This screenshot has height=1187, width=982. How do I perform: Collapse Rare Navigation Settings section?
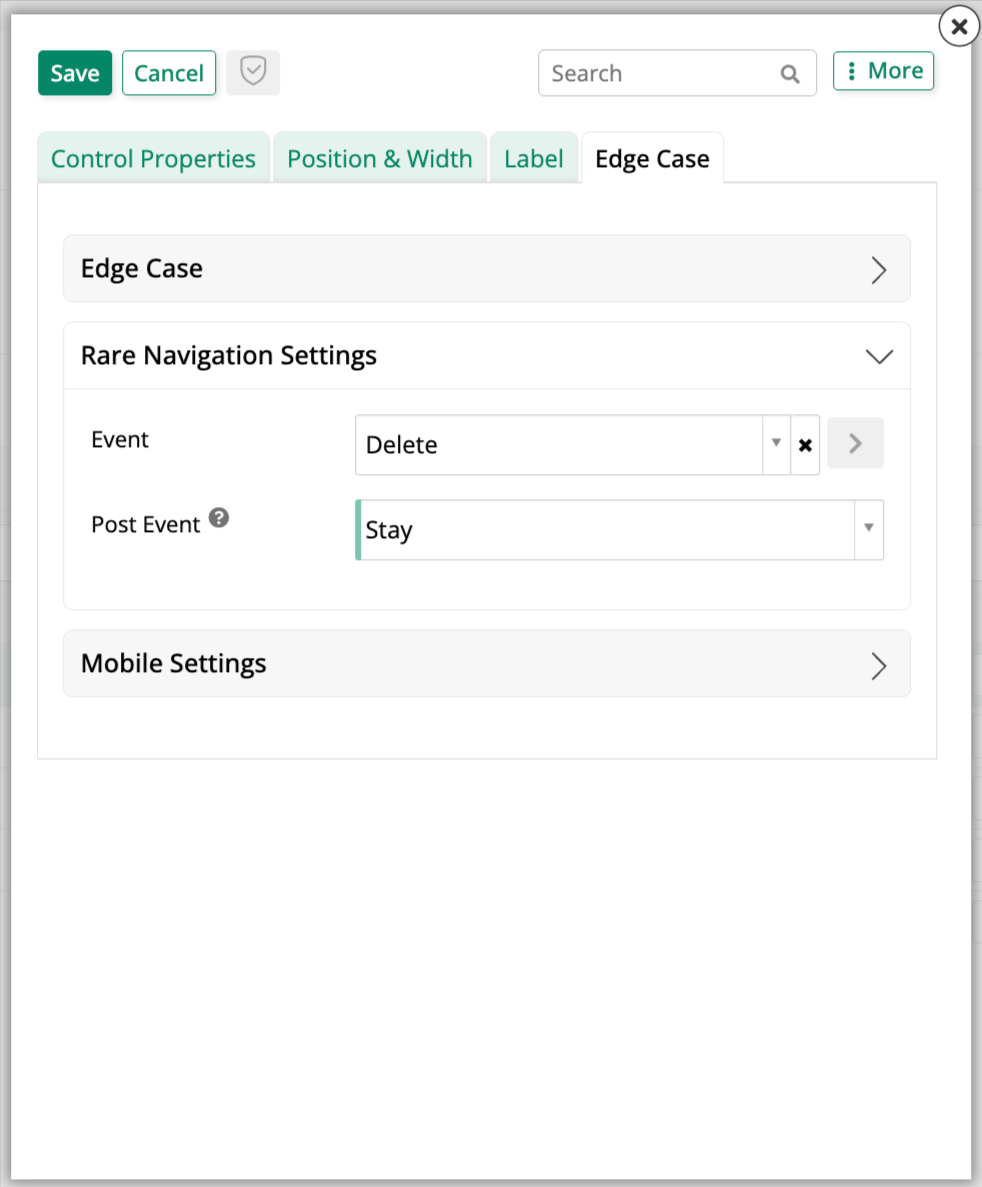(487, 356)
